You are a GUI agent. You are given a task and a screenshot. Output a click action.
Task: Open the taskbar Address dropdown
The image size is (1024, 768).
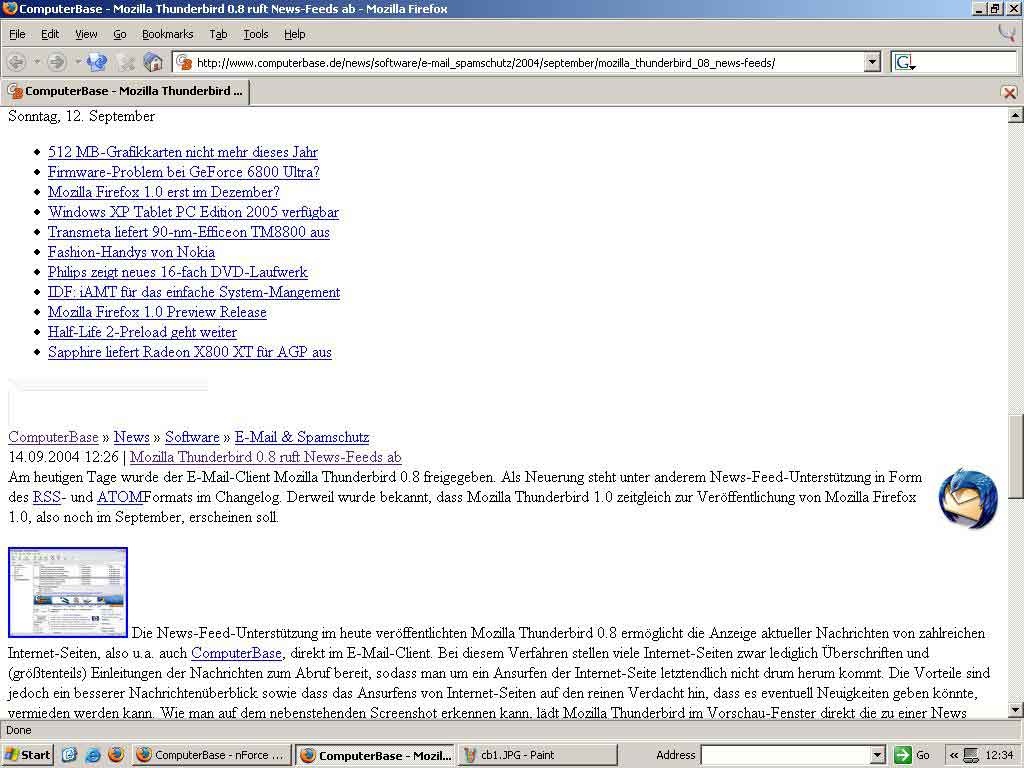878,755
